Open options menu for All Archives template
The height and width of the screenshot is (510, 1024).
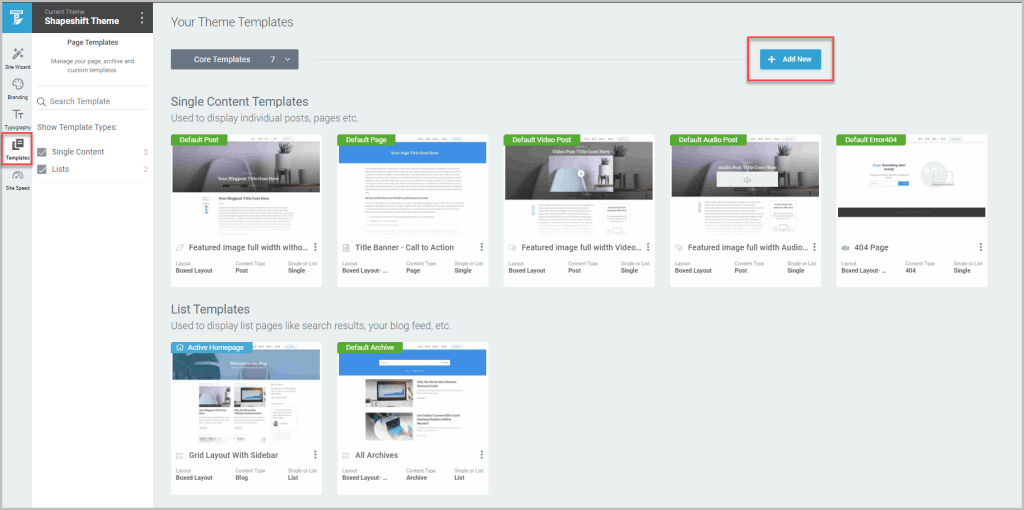tap(481, 455)
